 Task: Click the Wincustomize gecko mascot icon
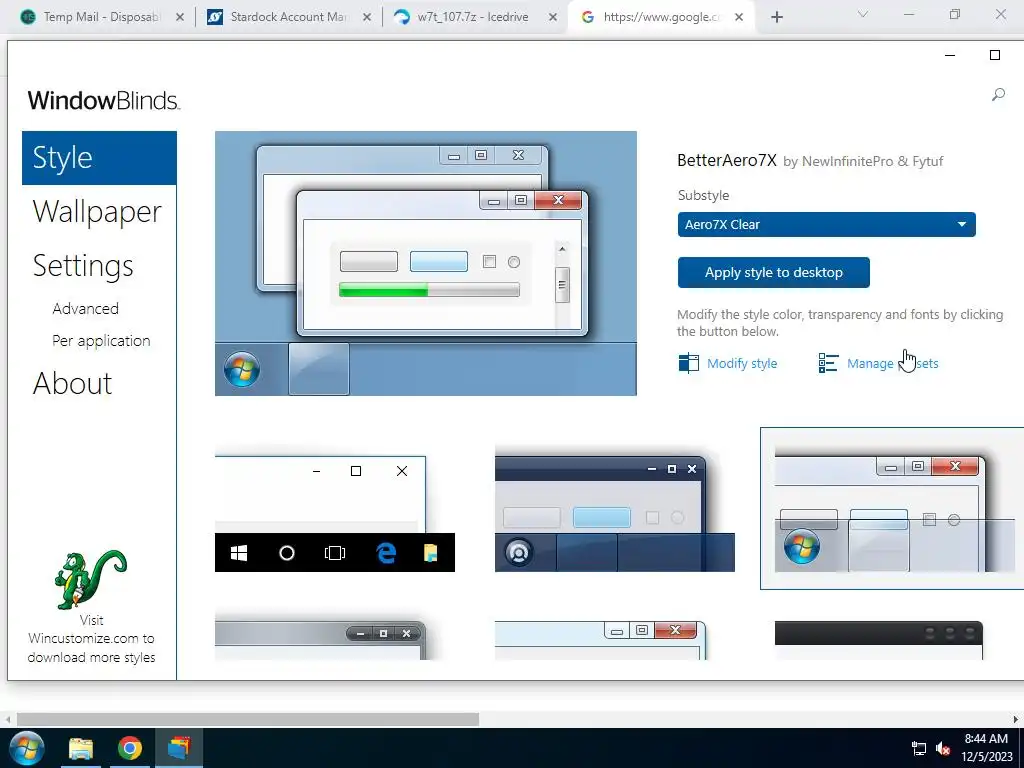[x=91, y=579]
